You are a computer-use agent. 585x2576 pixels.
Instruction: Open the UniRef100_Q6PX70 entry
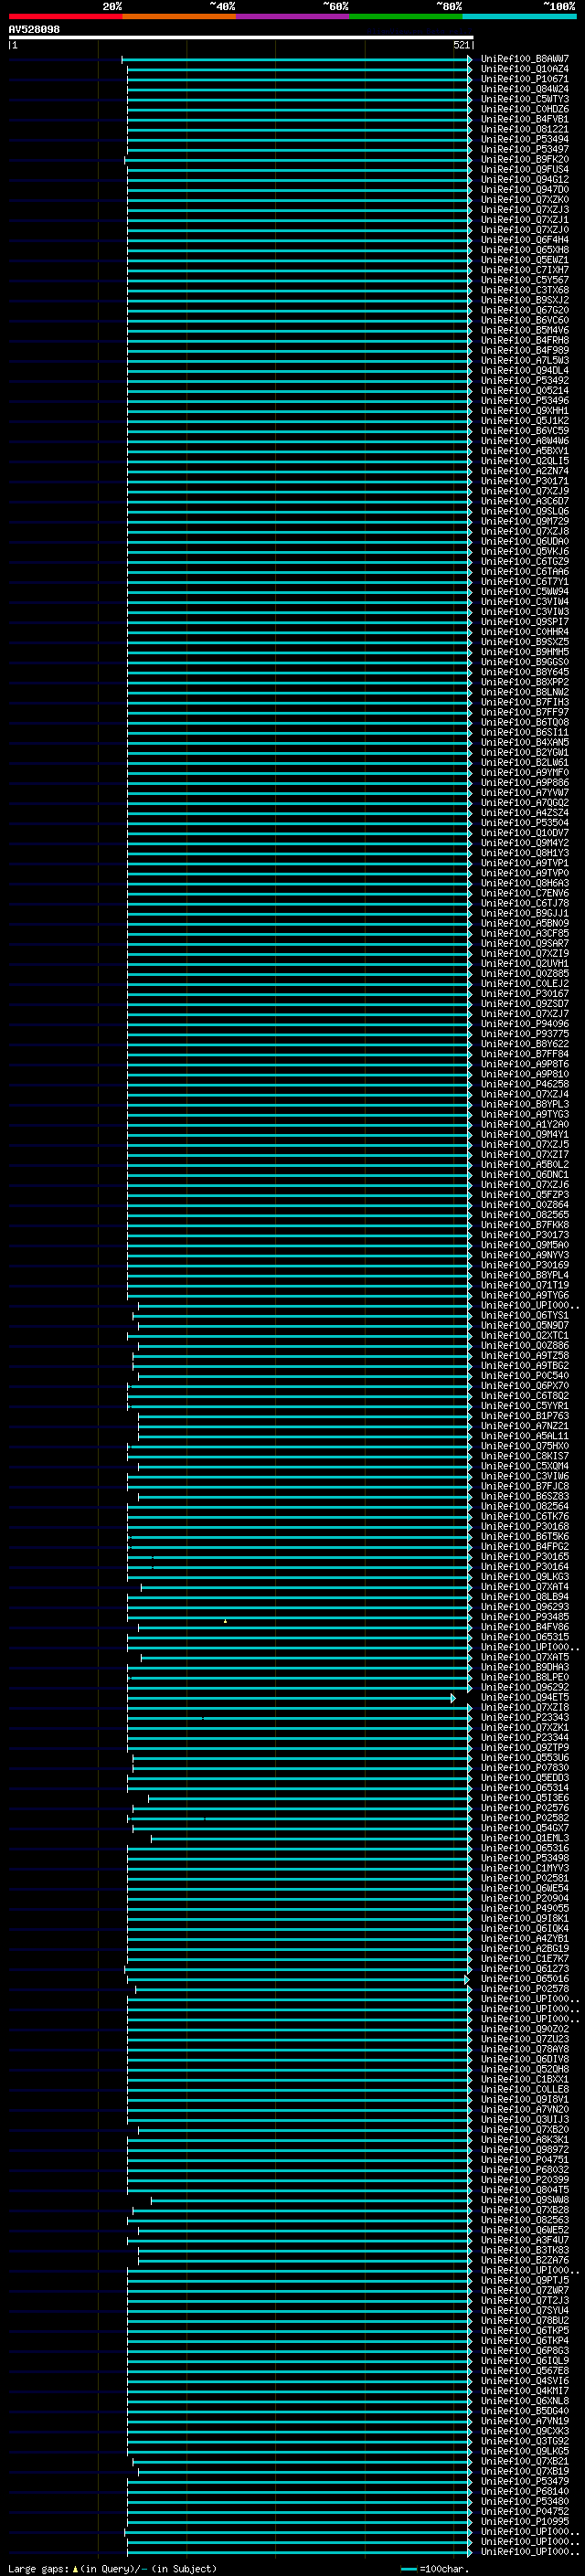coord(524,1385)
